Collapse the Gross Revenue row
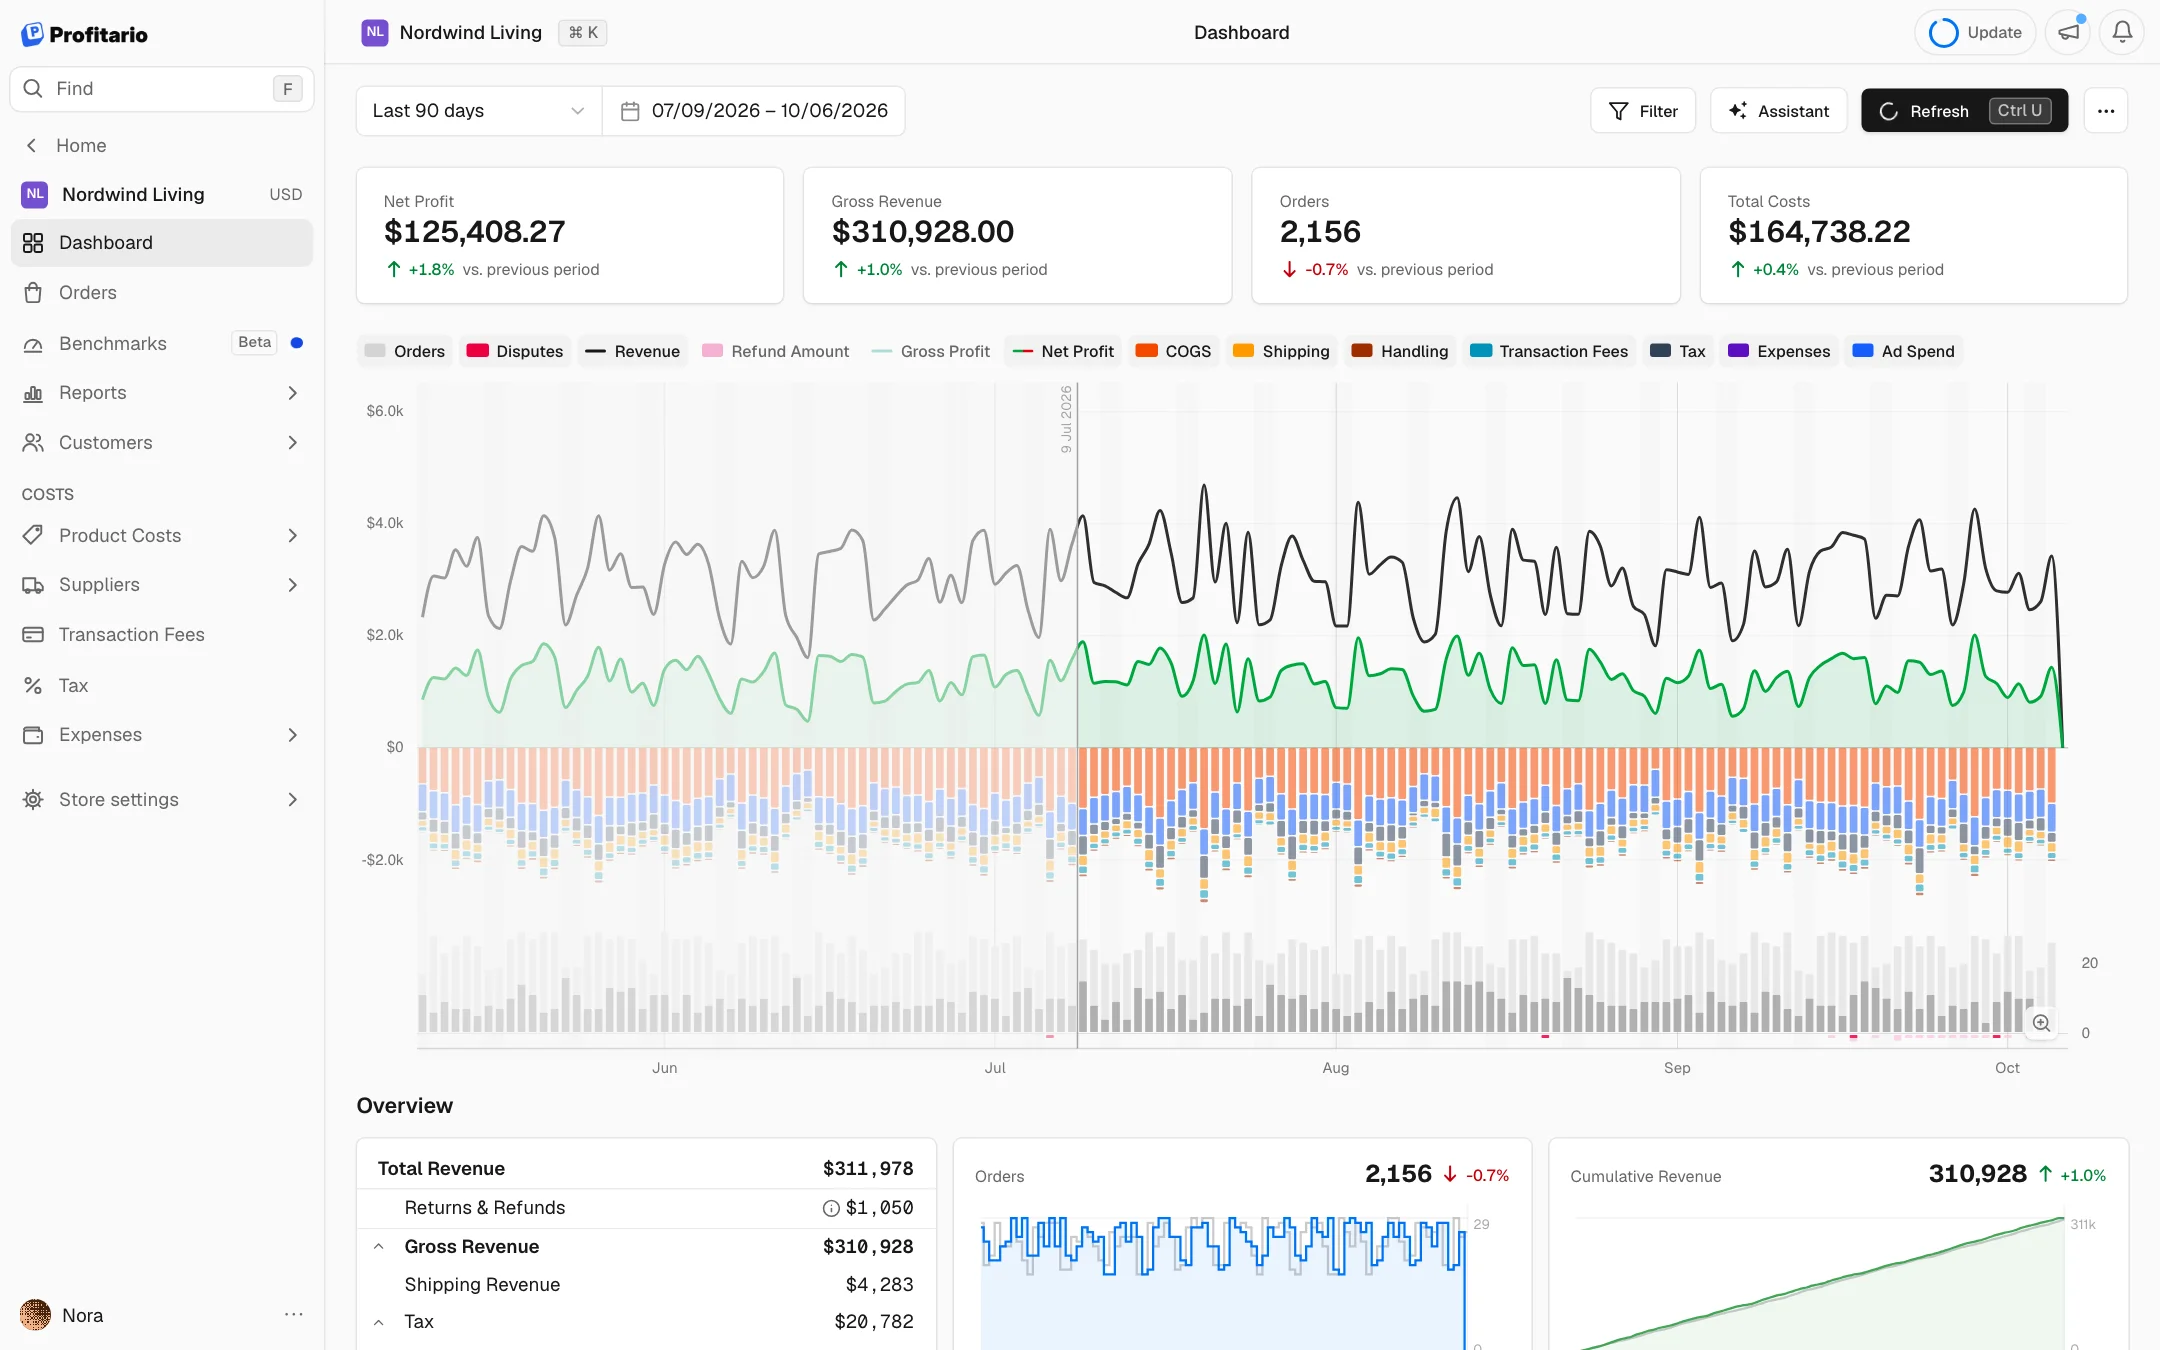 [x=379, y=1247]
